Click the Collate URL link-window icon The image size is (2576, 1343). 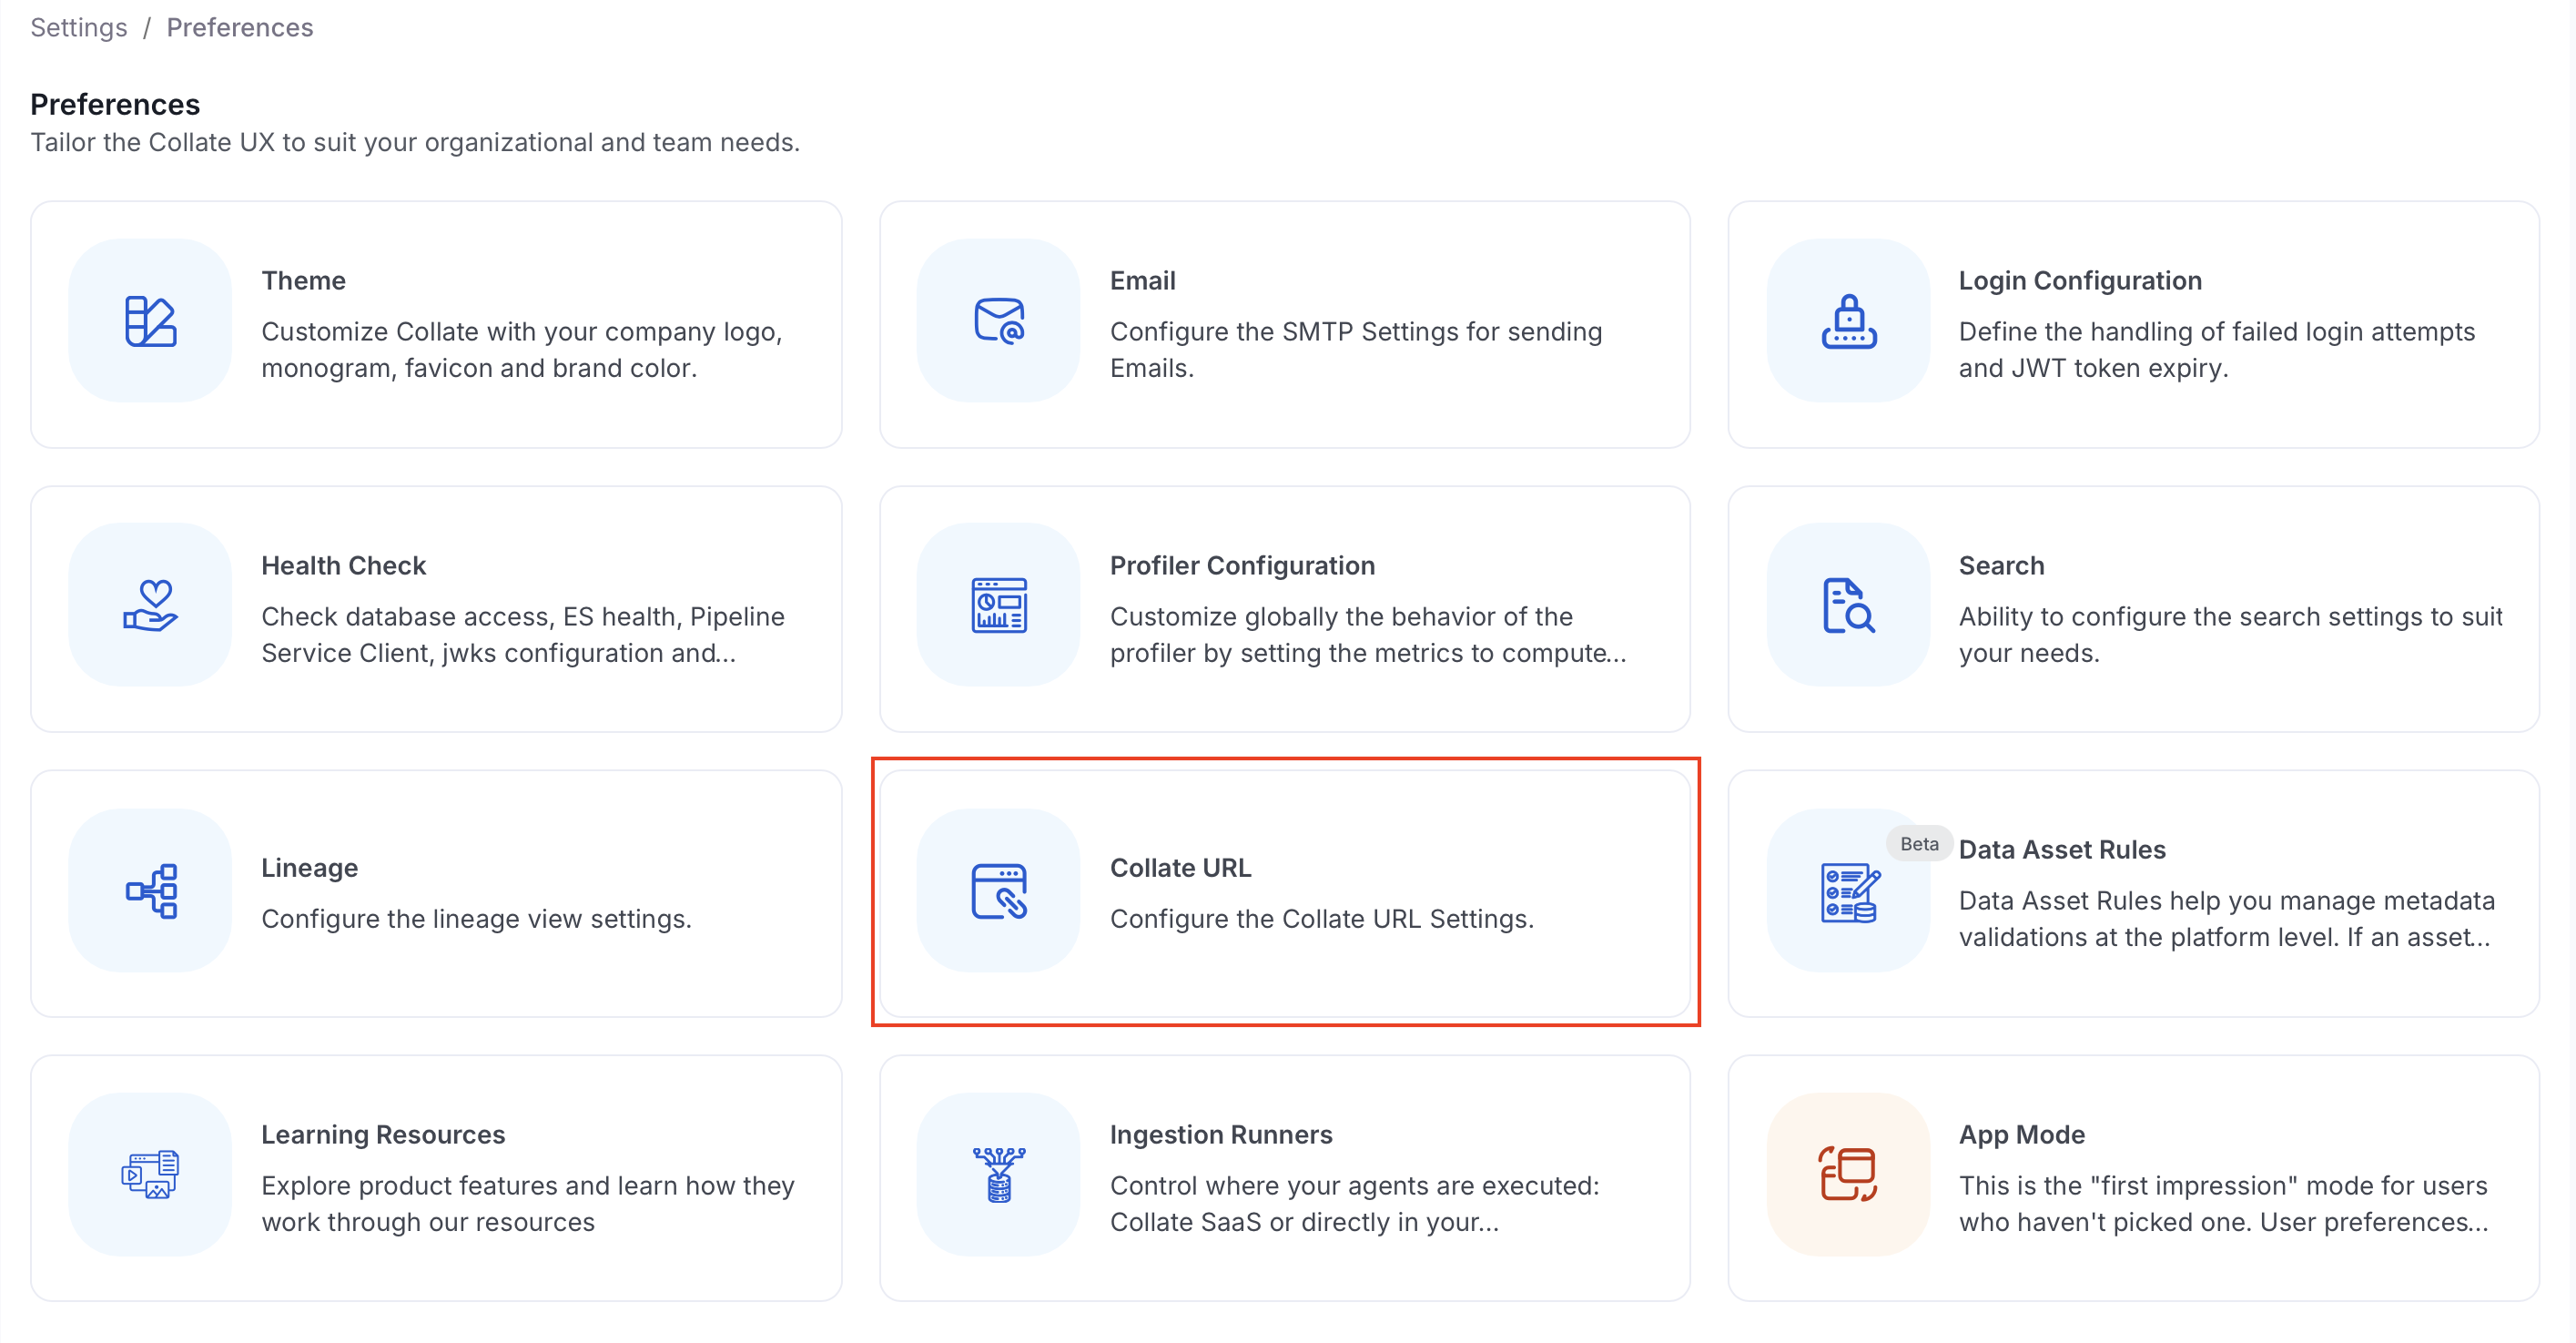pos(999,890)
